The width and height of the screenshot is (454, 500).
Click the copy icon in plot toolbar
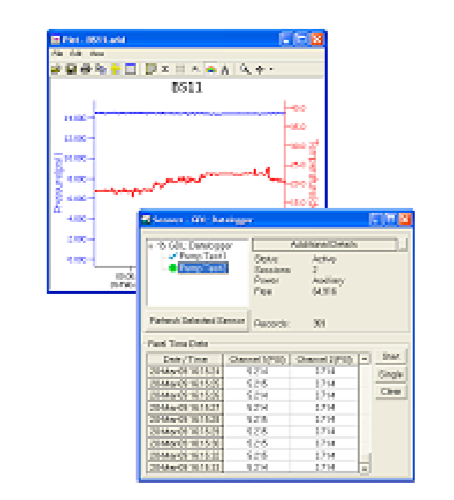[100, 69]
